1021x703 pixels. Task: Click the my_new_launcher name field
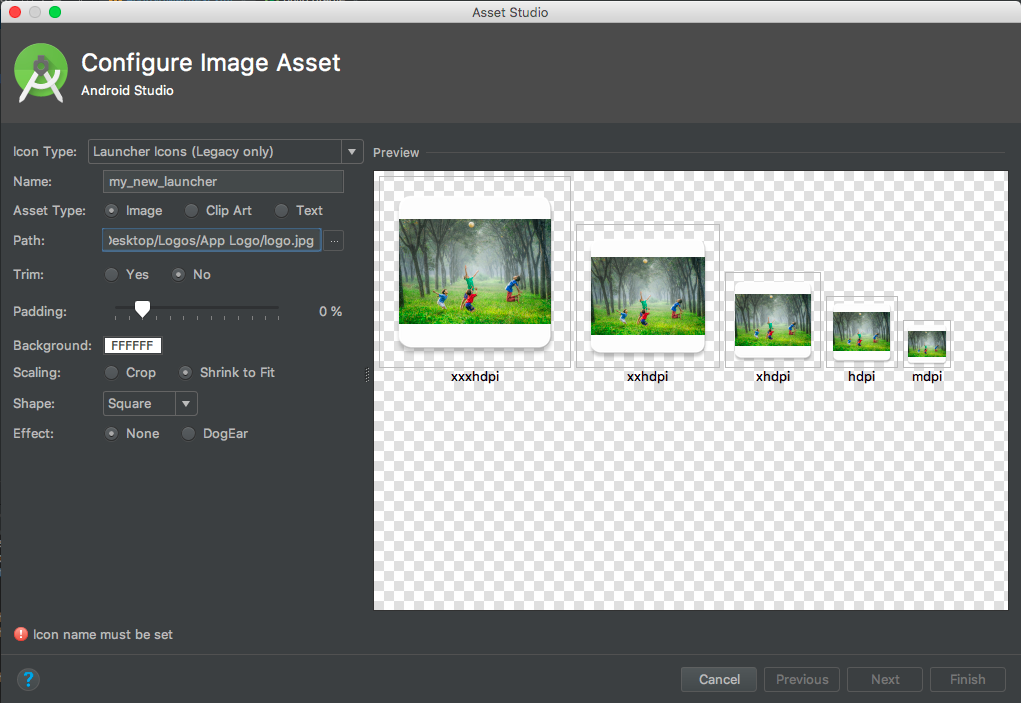(222, 181)
